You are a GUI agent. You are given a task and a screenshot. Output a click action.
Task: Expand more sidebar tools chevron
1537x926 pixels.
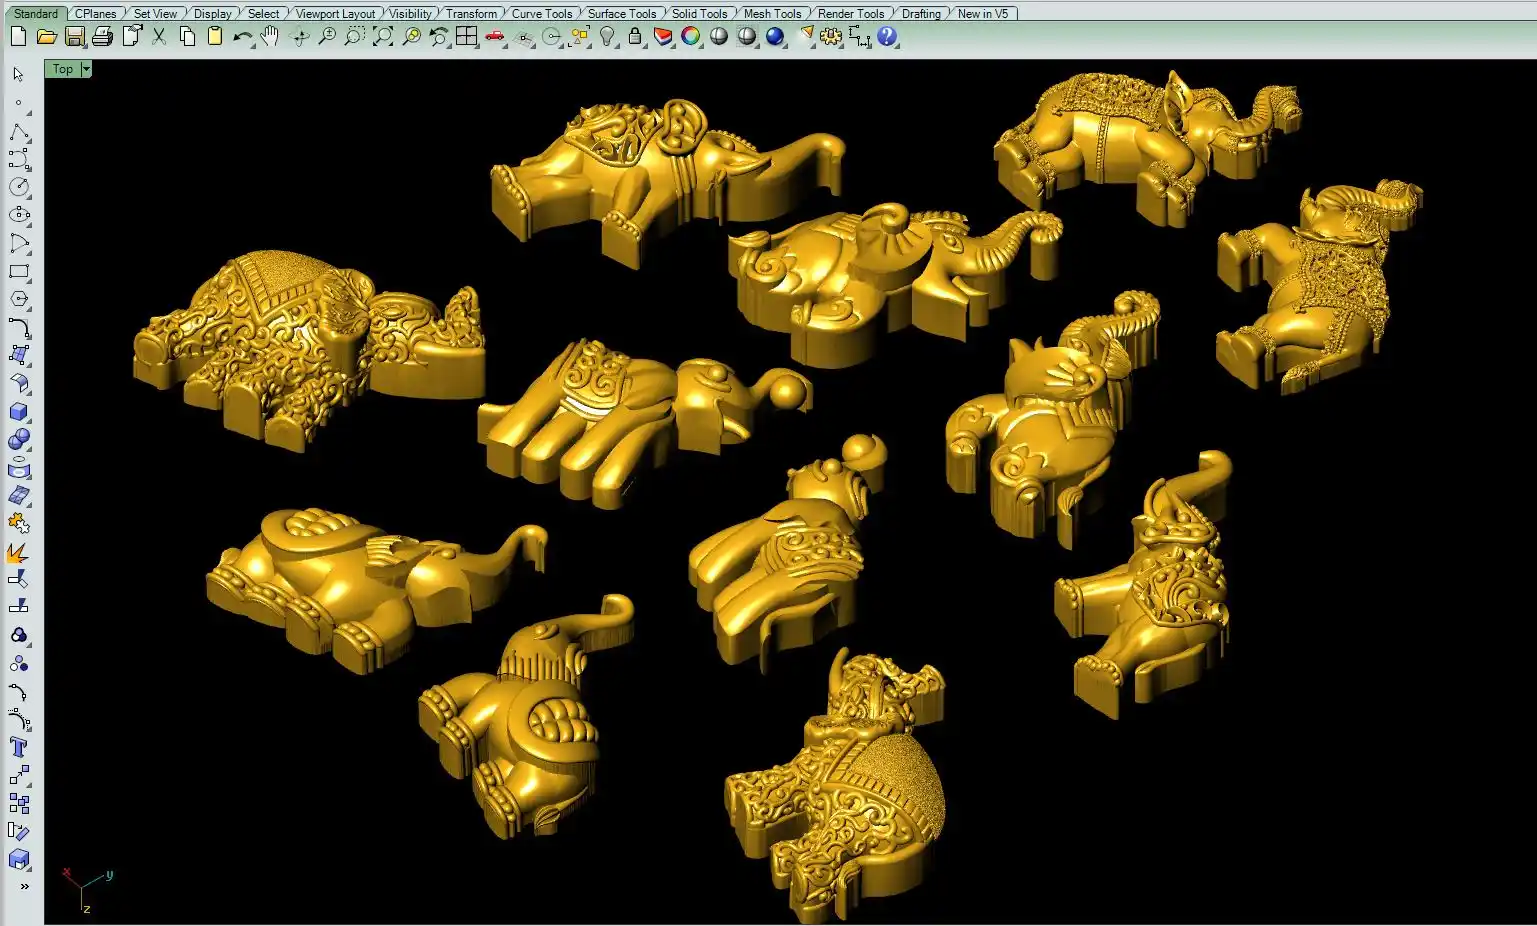tap(24, 887)
